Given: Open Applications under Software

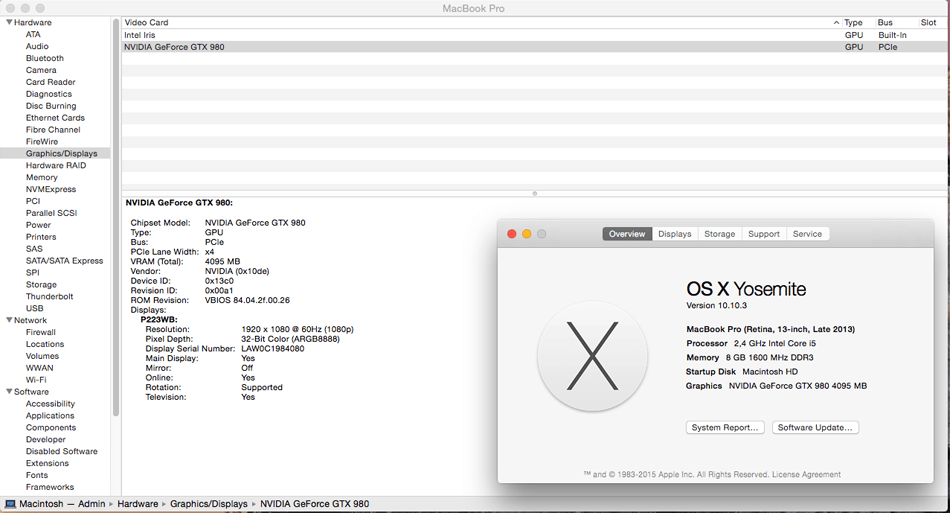Looking at the screenshot, I should (x=50, y=415).
